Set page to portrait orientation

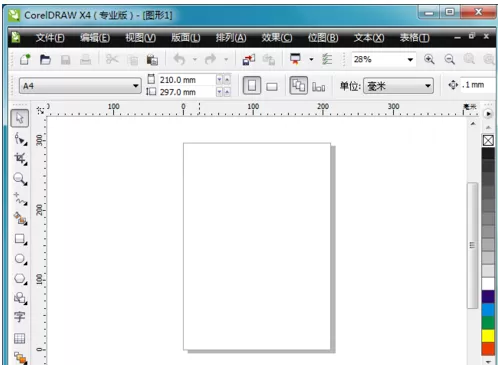[x=252, y=86]
